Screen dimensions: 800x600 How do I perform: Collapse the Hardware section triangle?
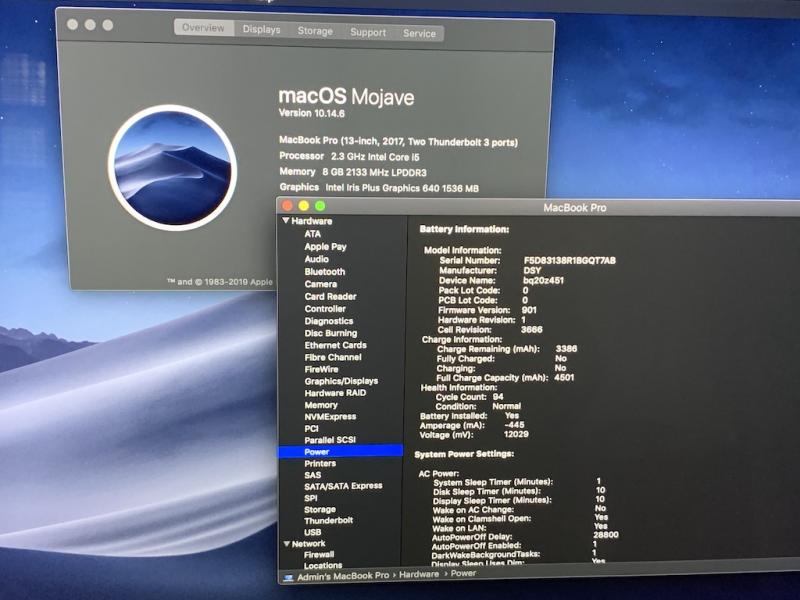pos(286,220)
